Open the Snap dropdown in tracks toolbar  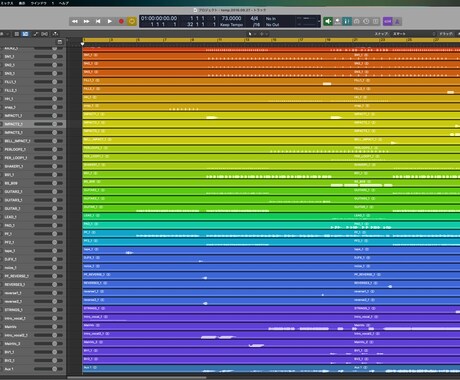point(413,34)
